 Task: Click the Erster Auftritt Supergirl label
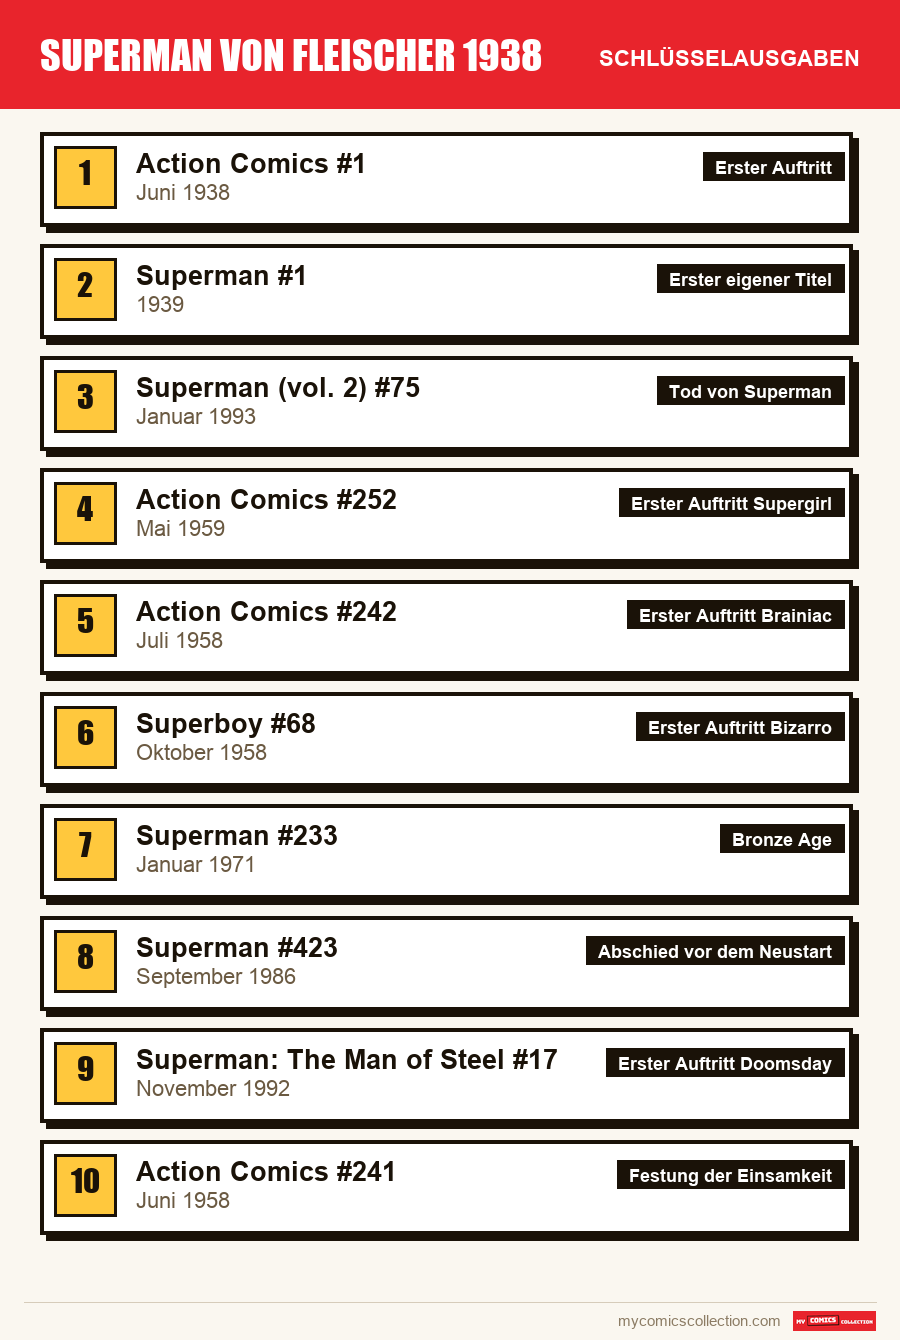point(732,503)
